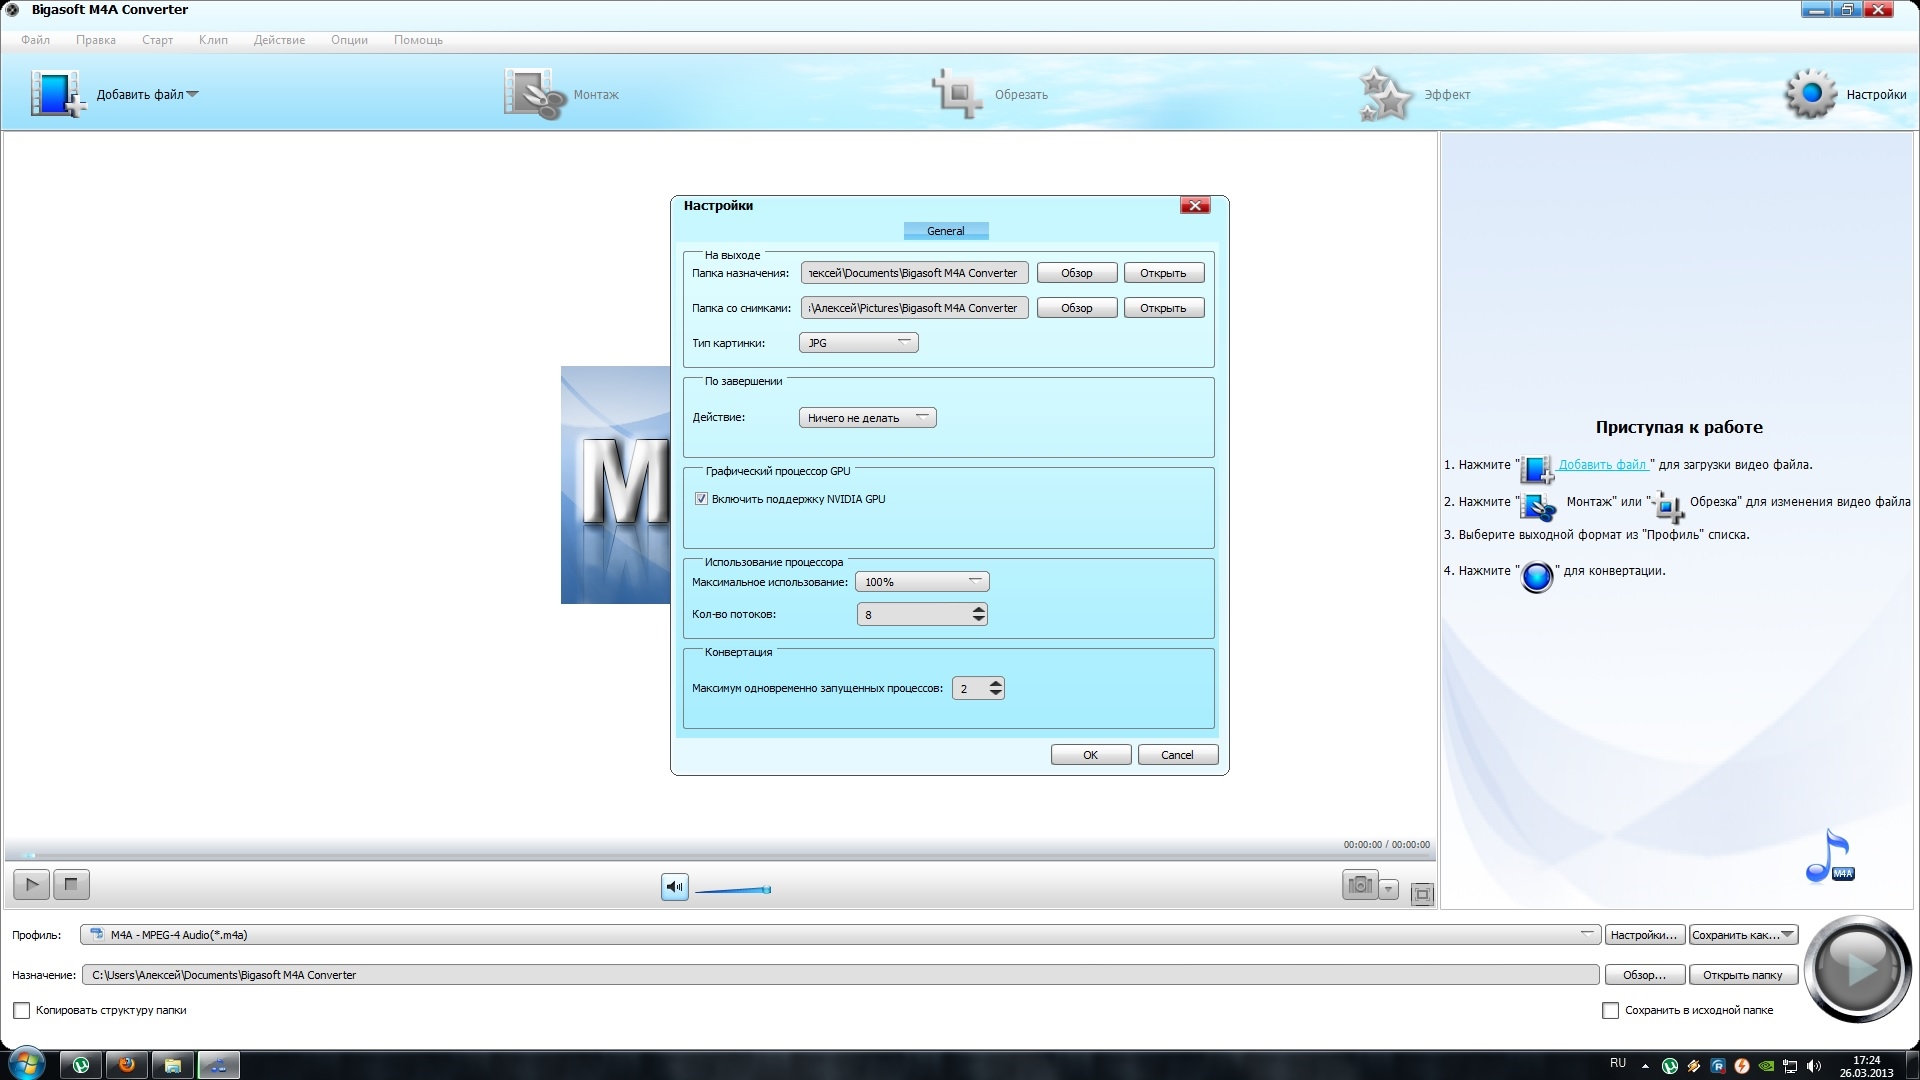Mute audio with the speaker icon
Screen dimensions: 1920x1080
point(675,887)
